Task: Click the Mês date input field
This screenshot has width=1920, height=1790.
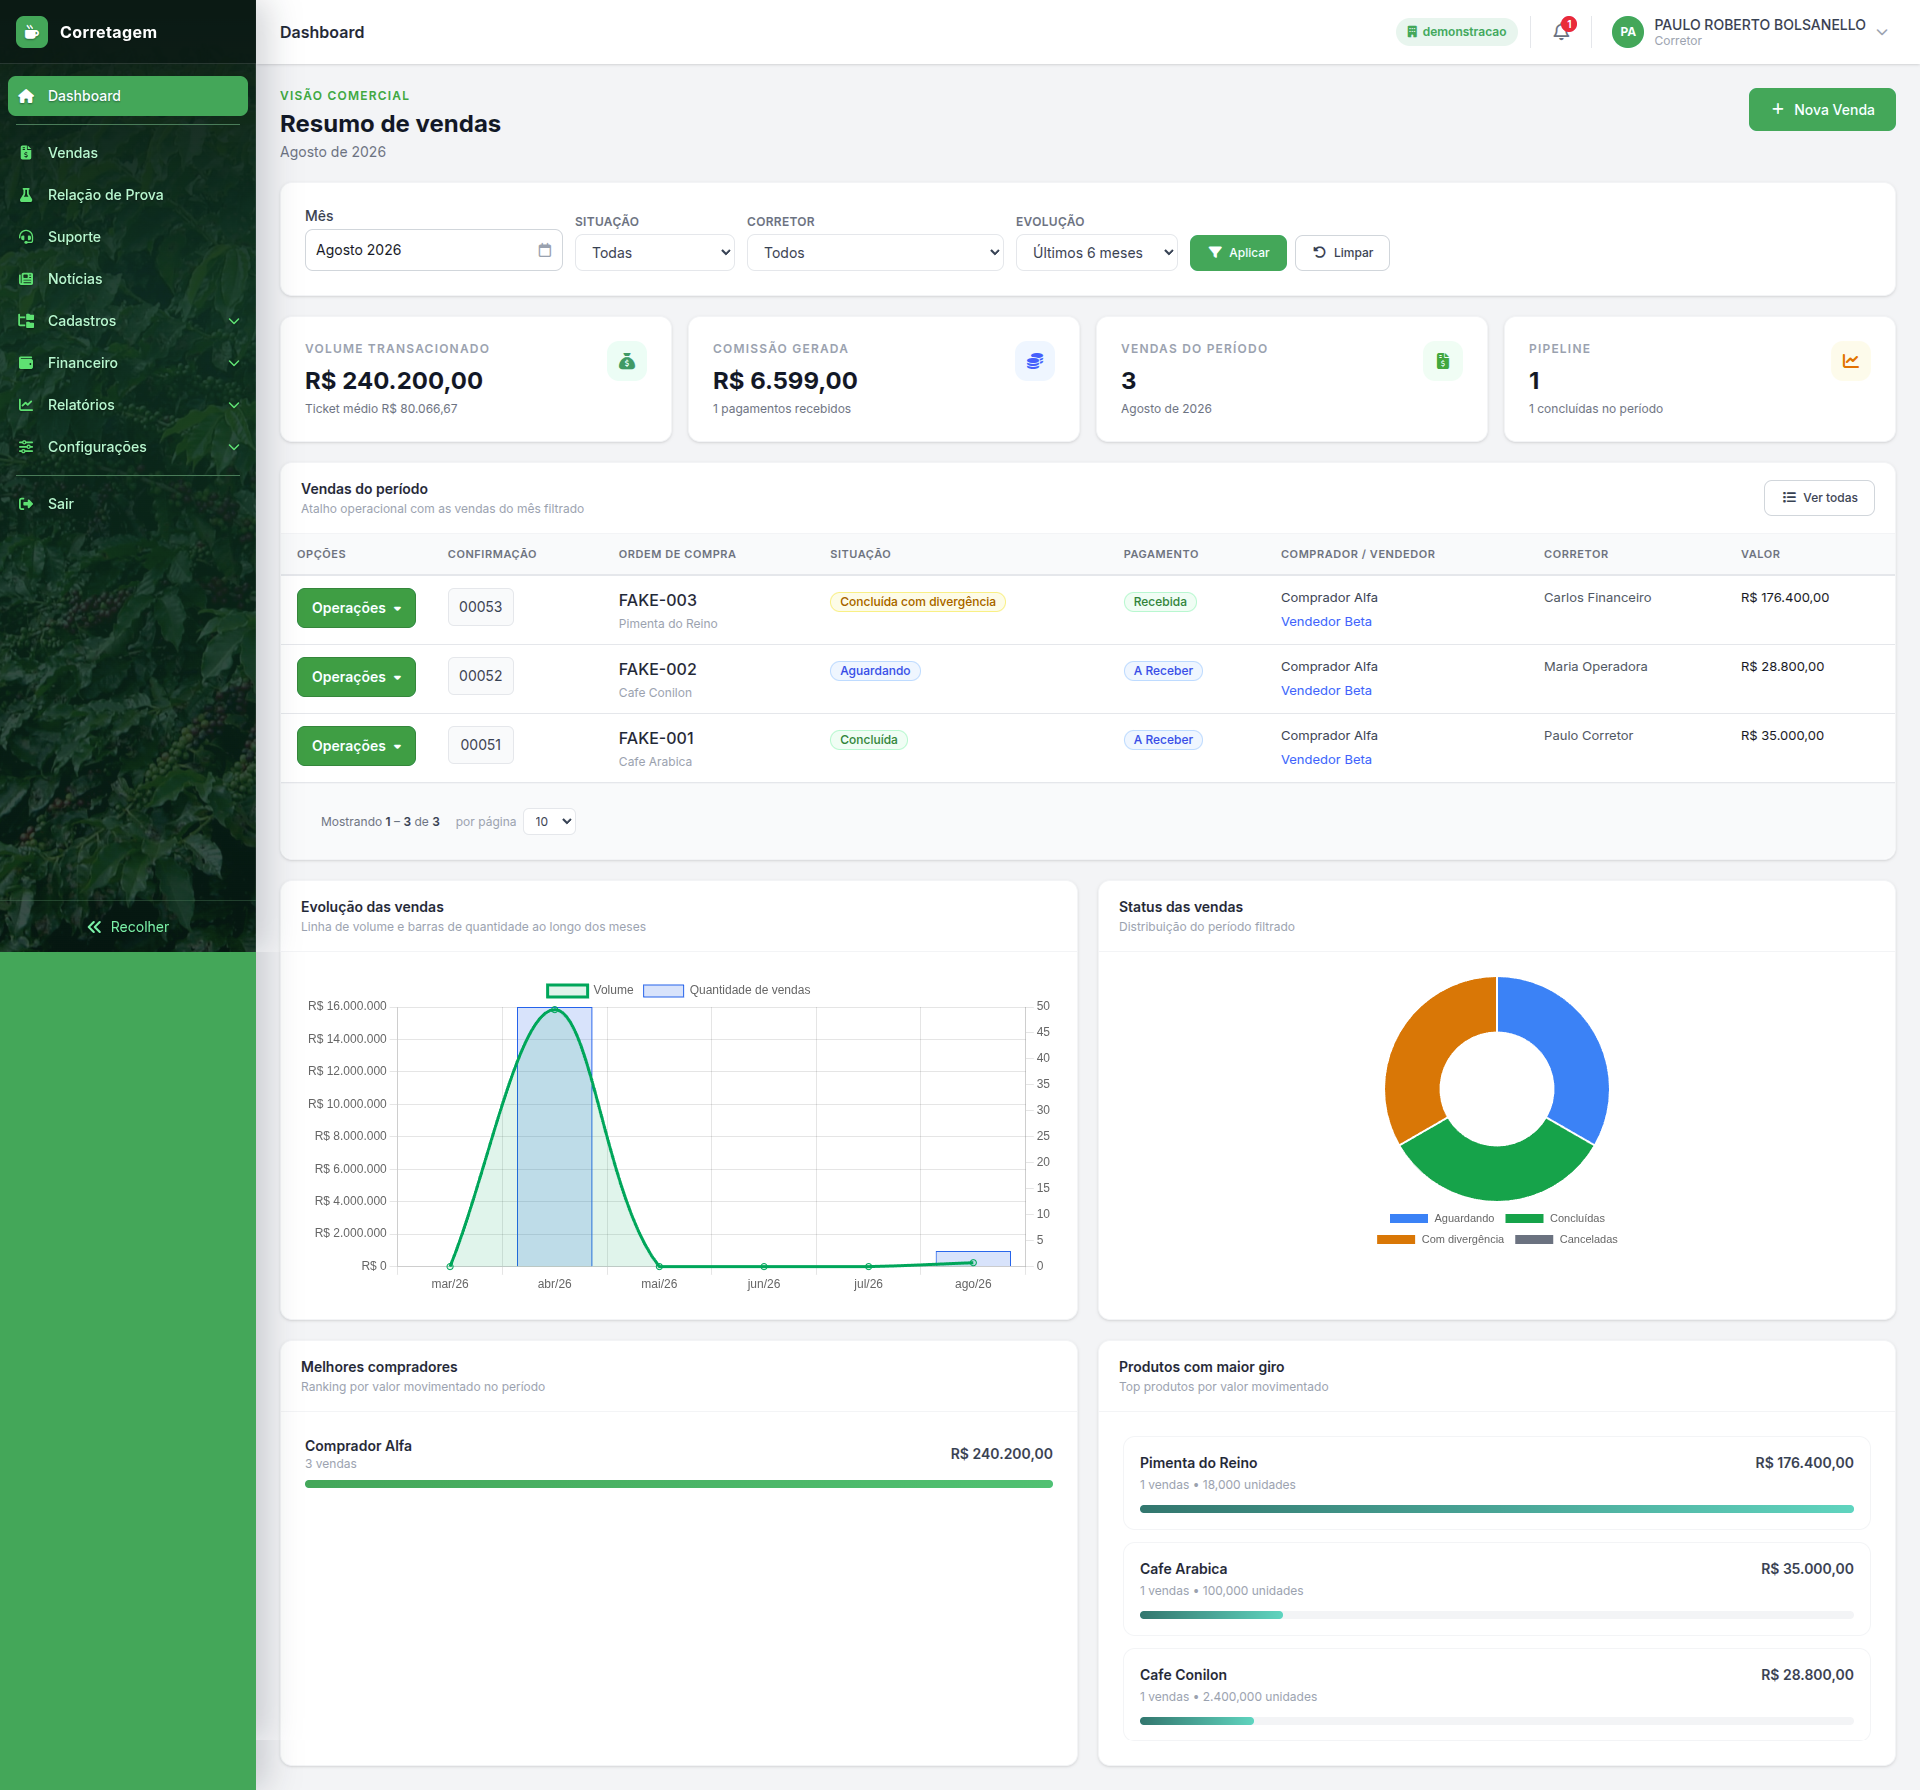Action: pos(433,250)
